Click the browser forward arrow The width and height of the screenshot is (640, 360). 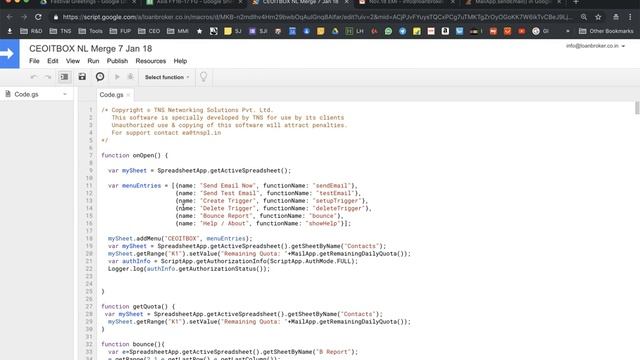(x=24, y=17)
